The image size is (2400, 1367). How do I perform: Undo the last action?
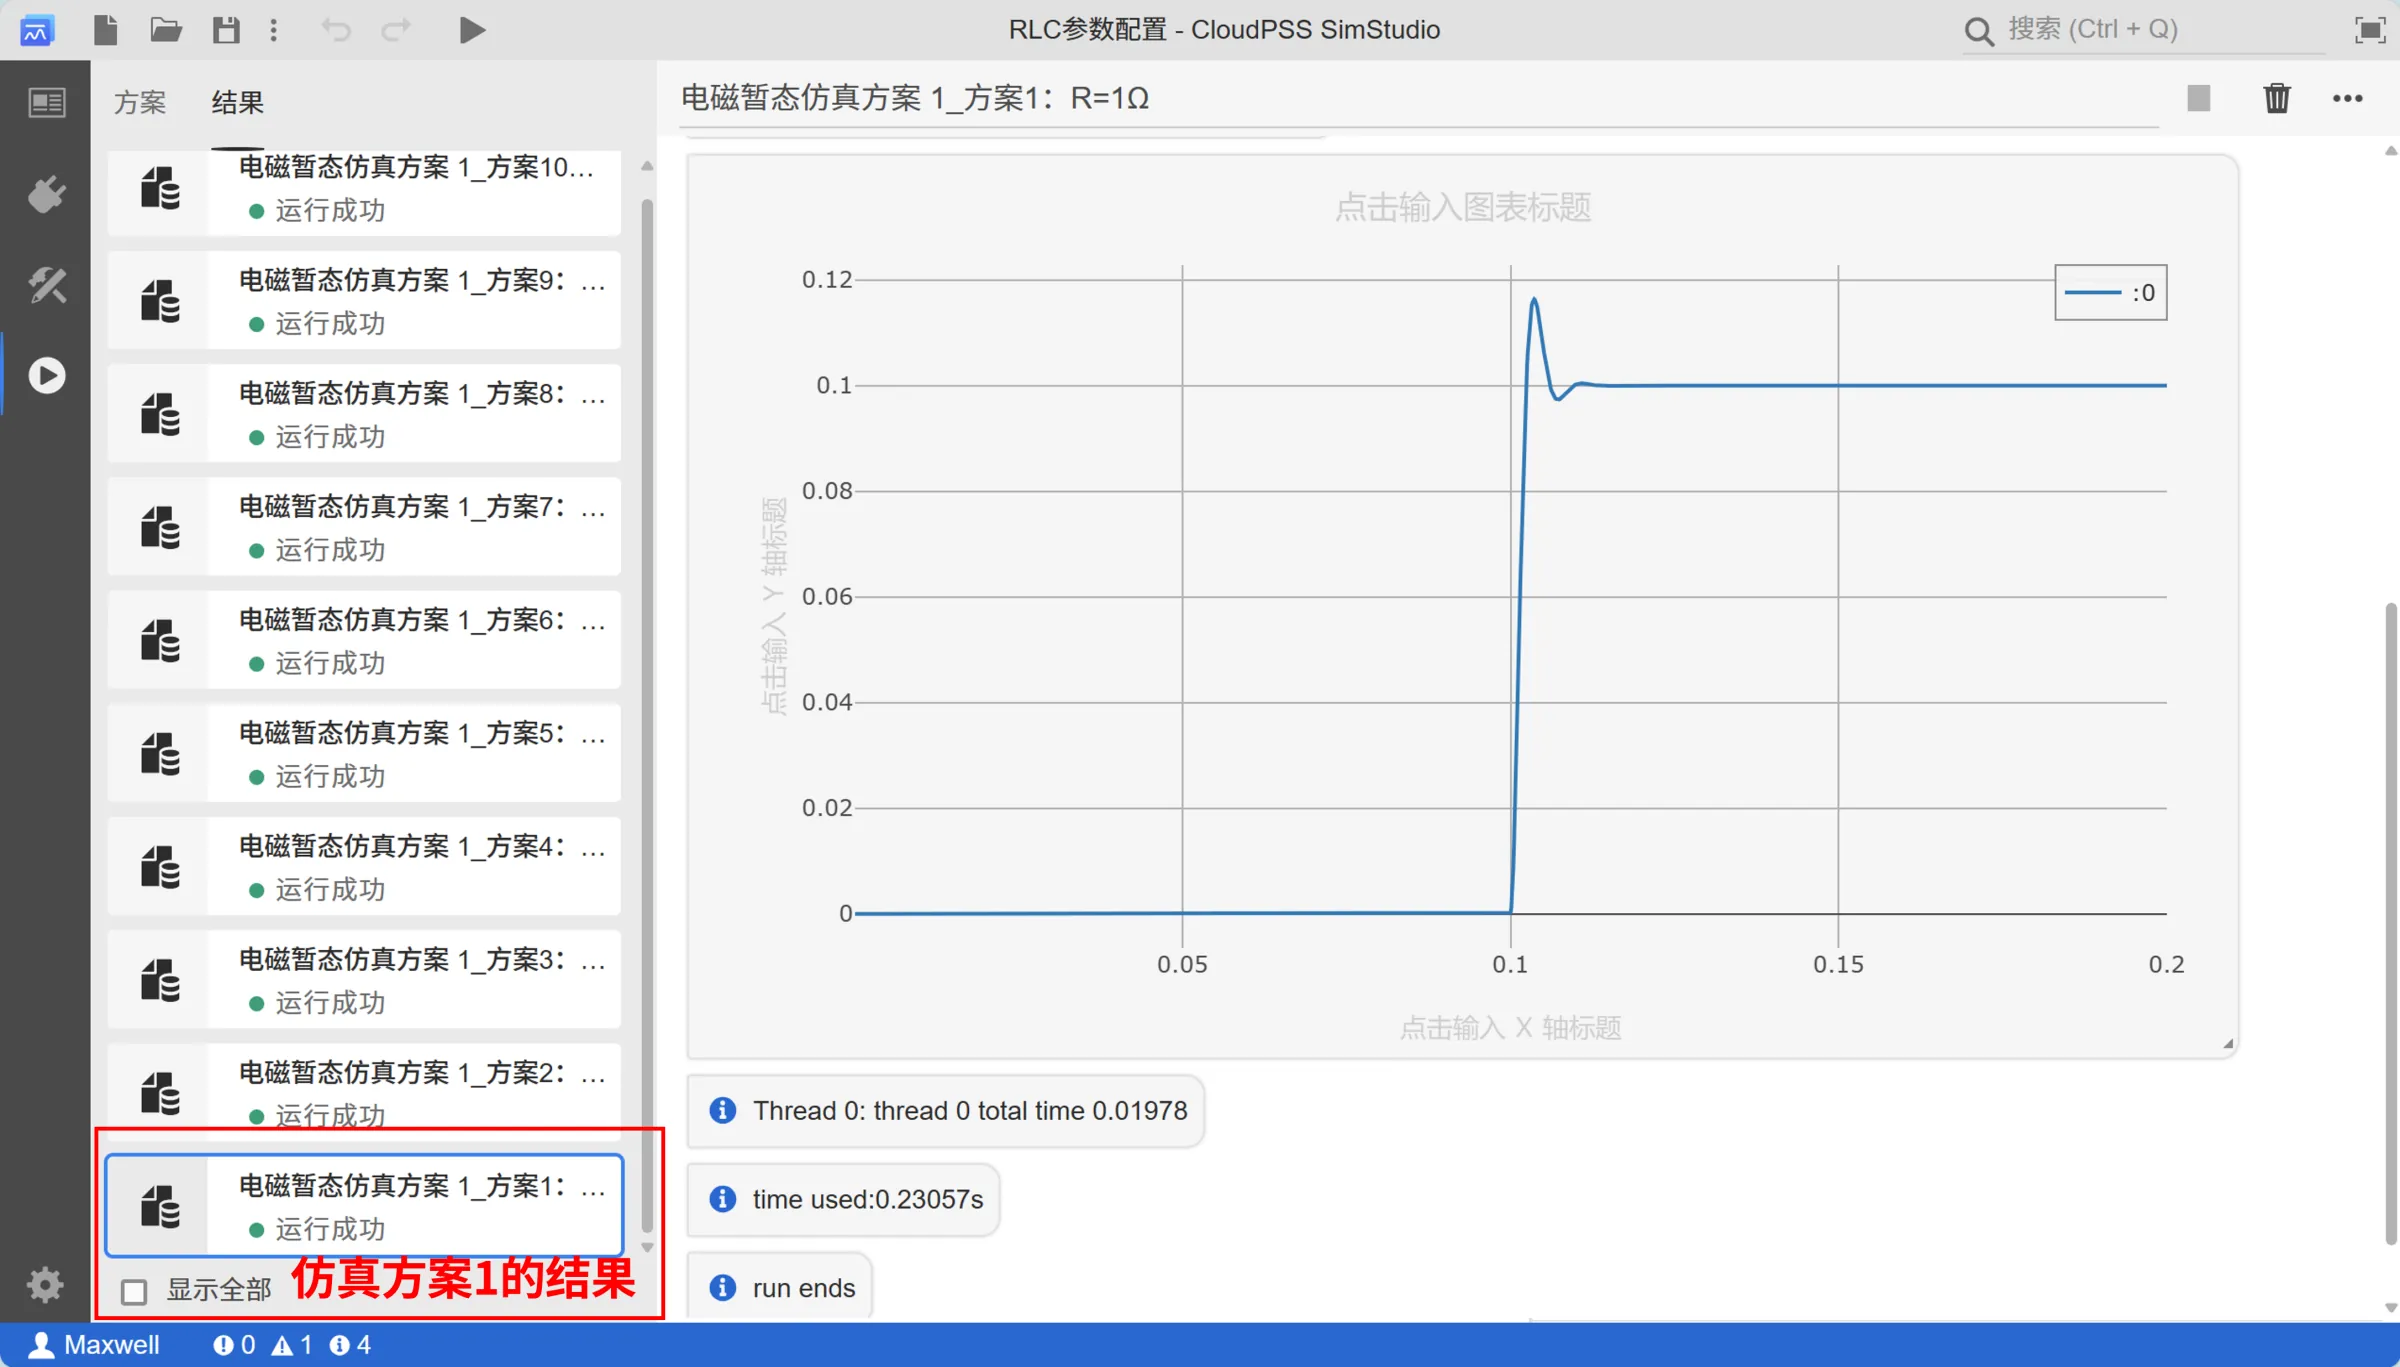pos(336,30)
